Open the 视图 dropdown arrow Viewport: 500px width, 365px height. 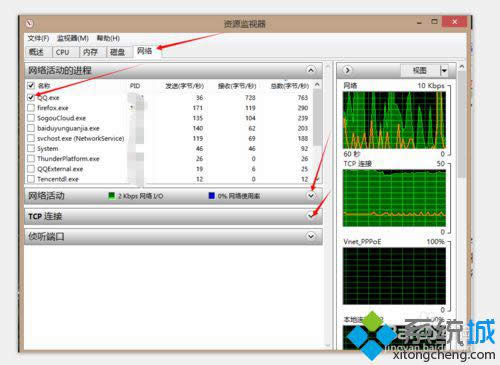click(x=444, y=70)
